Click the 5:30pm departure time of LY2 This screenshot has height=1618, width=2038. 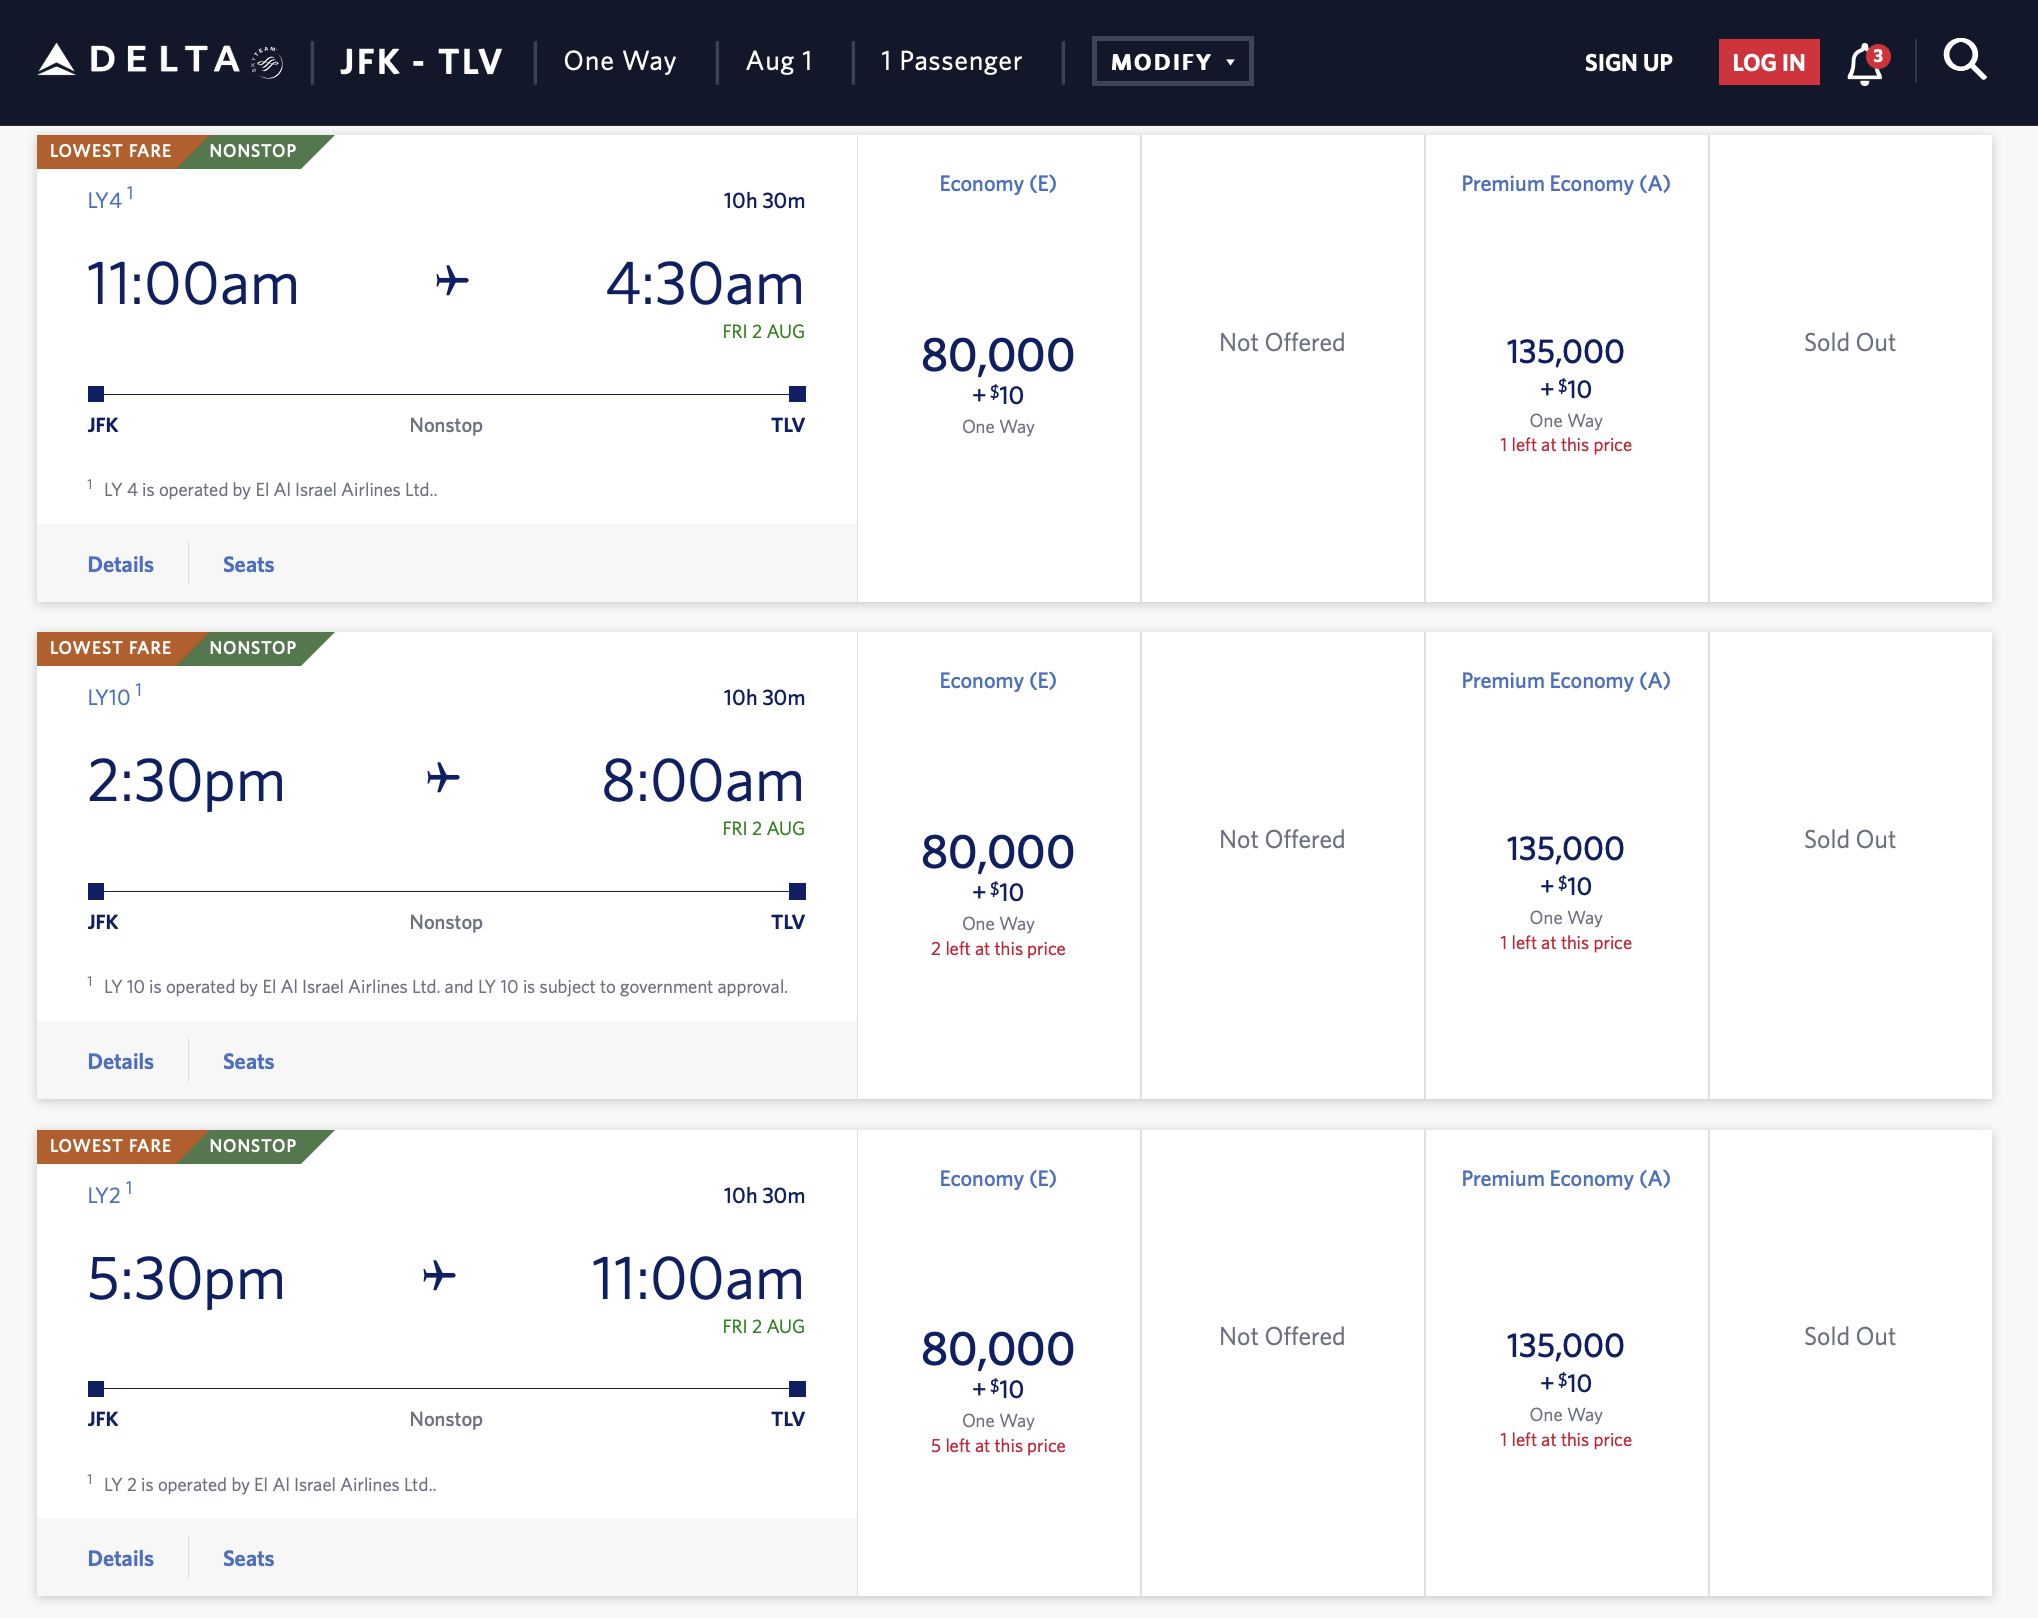pos(186,1279)
